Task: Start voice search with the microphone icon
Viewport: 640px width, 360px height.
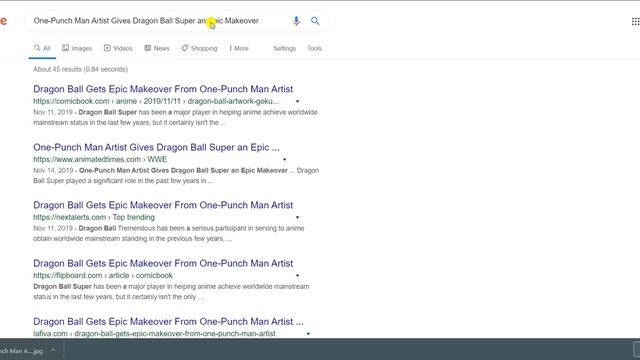Action: point(296,21)
